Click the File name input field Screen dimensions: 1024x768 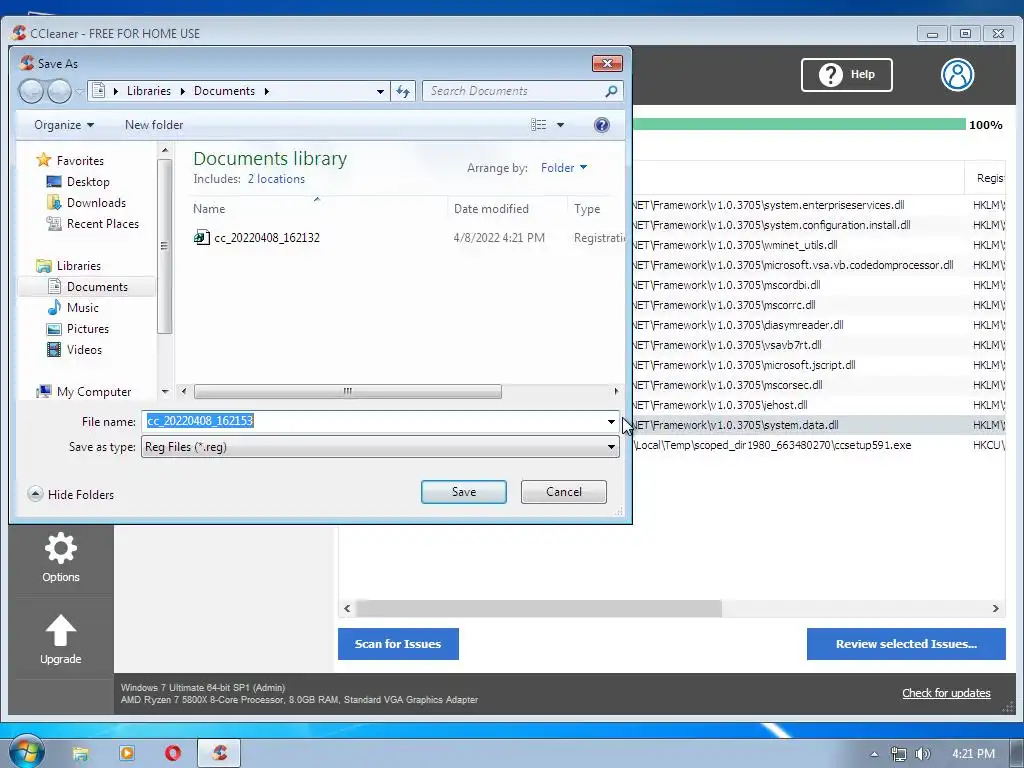tap(373, 421)
